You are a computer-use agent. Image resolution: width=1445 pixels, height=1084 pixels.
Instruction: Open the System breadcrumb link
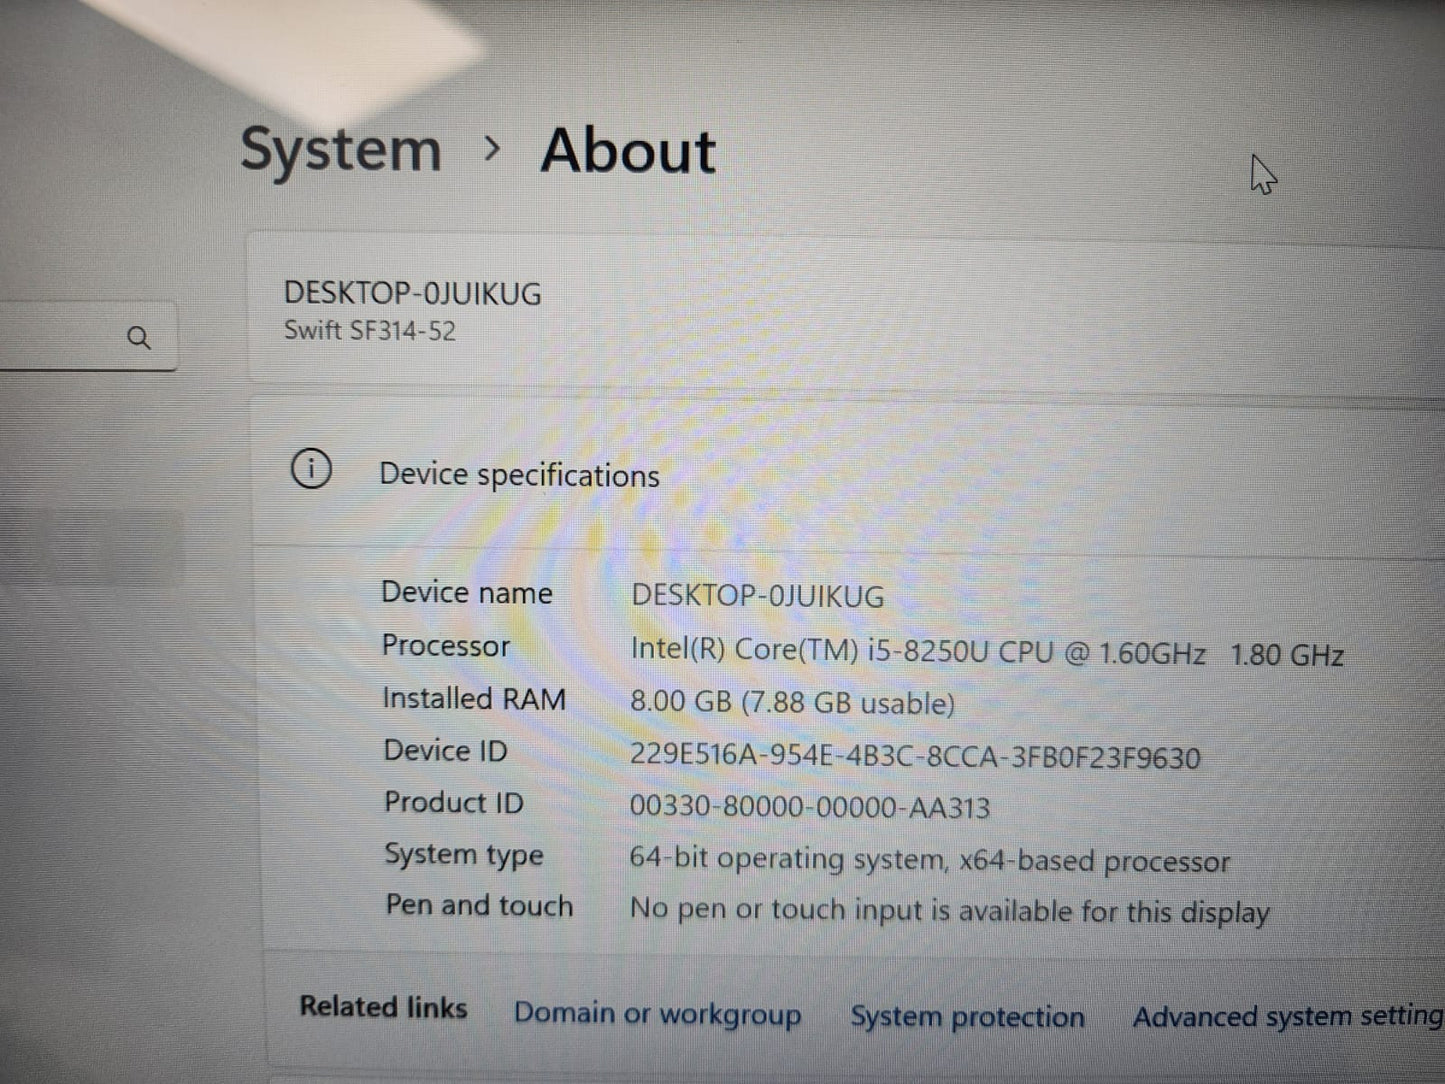click(x=341, y=150)
